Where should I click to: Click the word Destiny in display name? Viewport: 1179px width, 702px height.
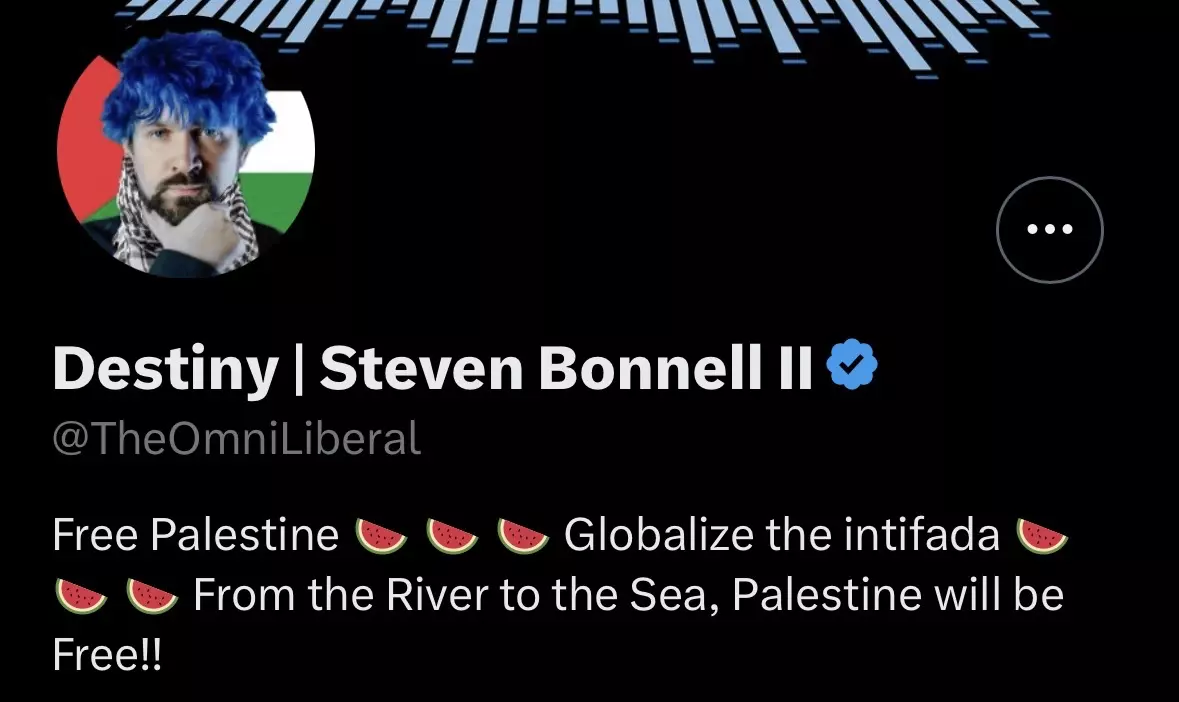[165, 370]
